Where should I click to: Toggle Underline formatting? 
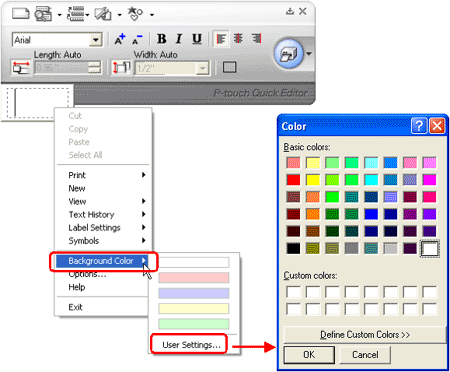[197, 39]
